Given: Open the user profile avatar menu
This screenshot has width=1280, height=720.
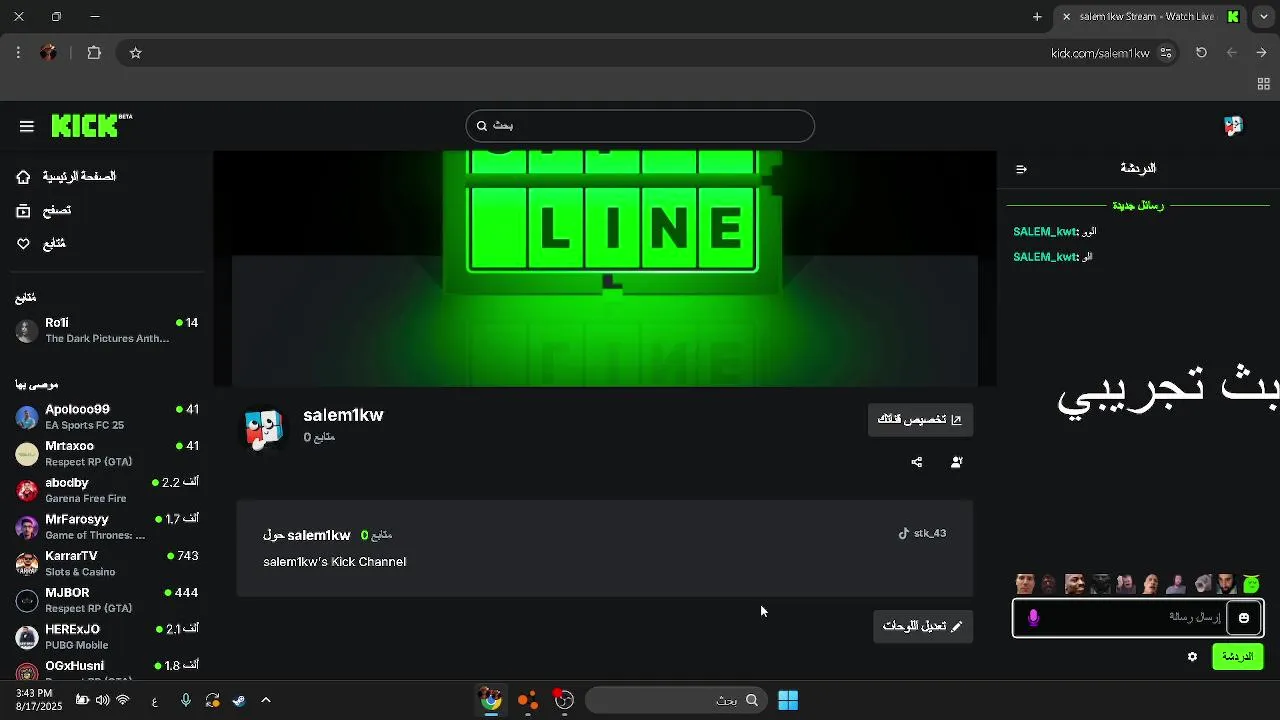Looking at the screenshot, I should [1233, 126].
